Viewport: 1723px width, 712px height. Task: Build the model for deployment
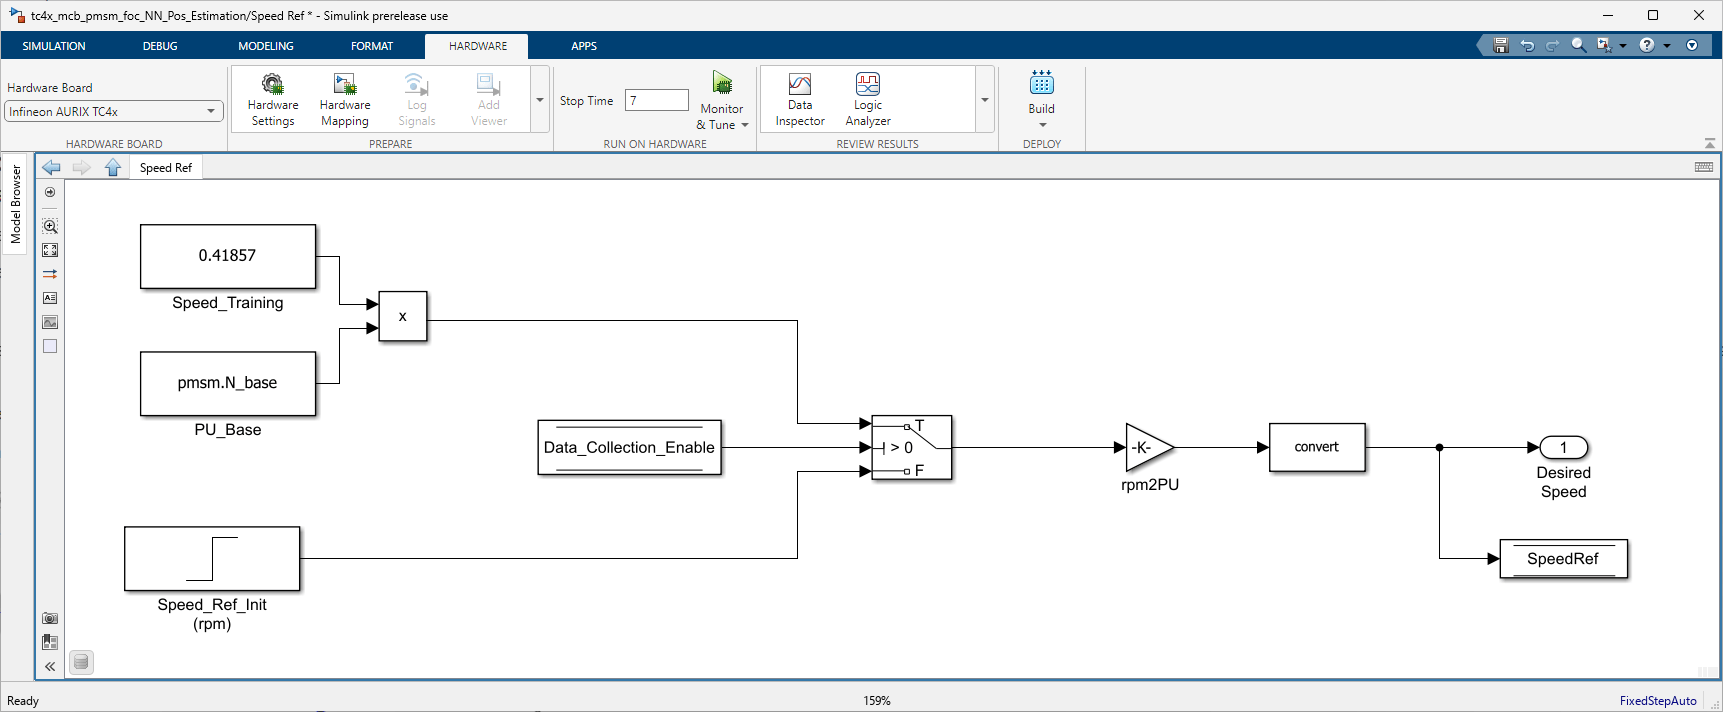click(x=1042, y=91)
